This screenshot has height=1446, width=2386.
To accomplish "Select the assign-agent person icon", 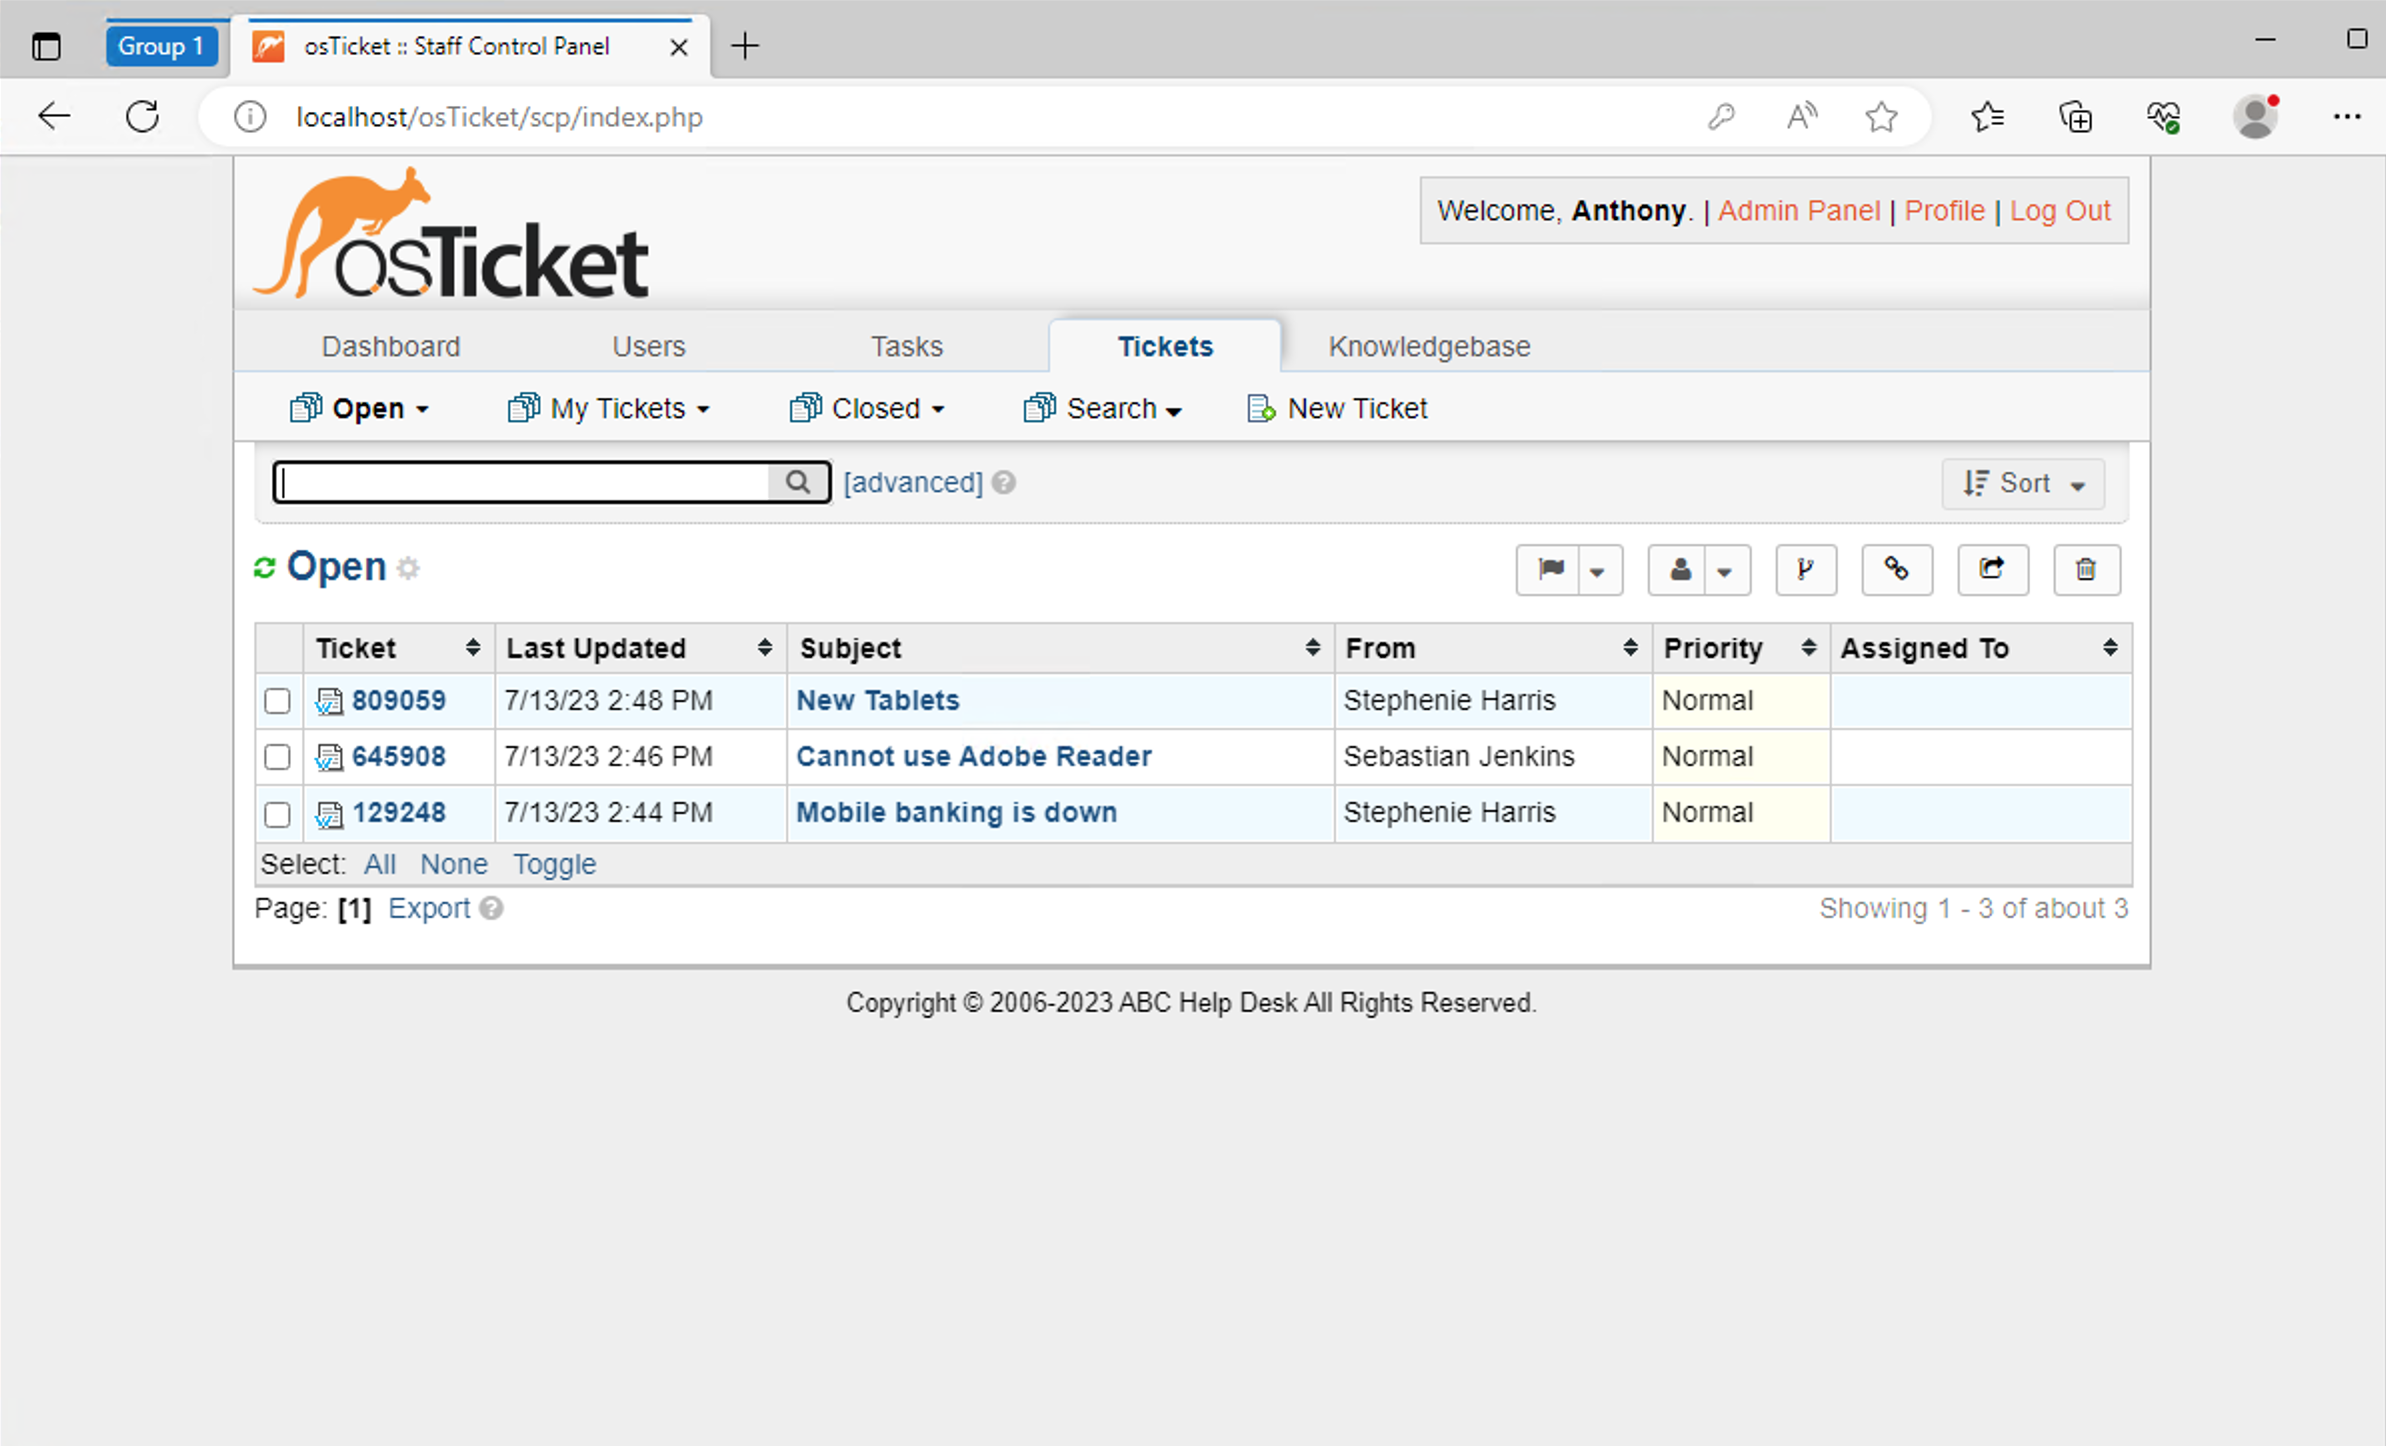I will click(1679, 569).
